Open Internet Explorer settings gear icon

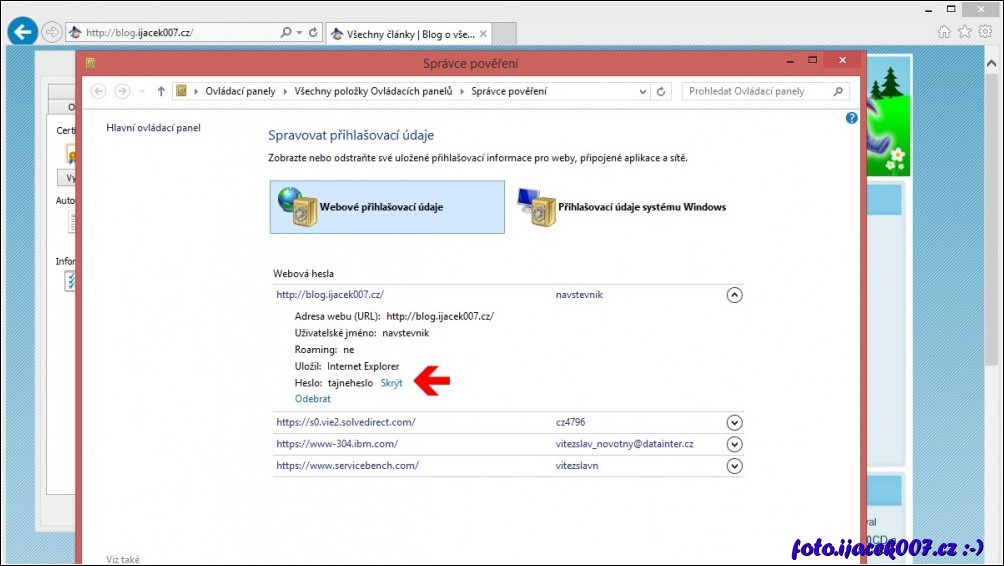(x=985, y=32)
